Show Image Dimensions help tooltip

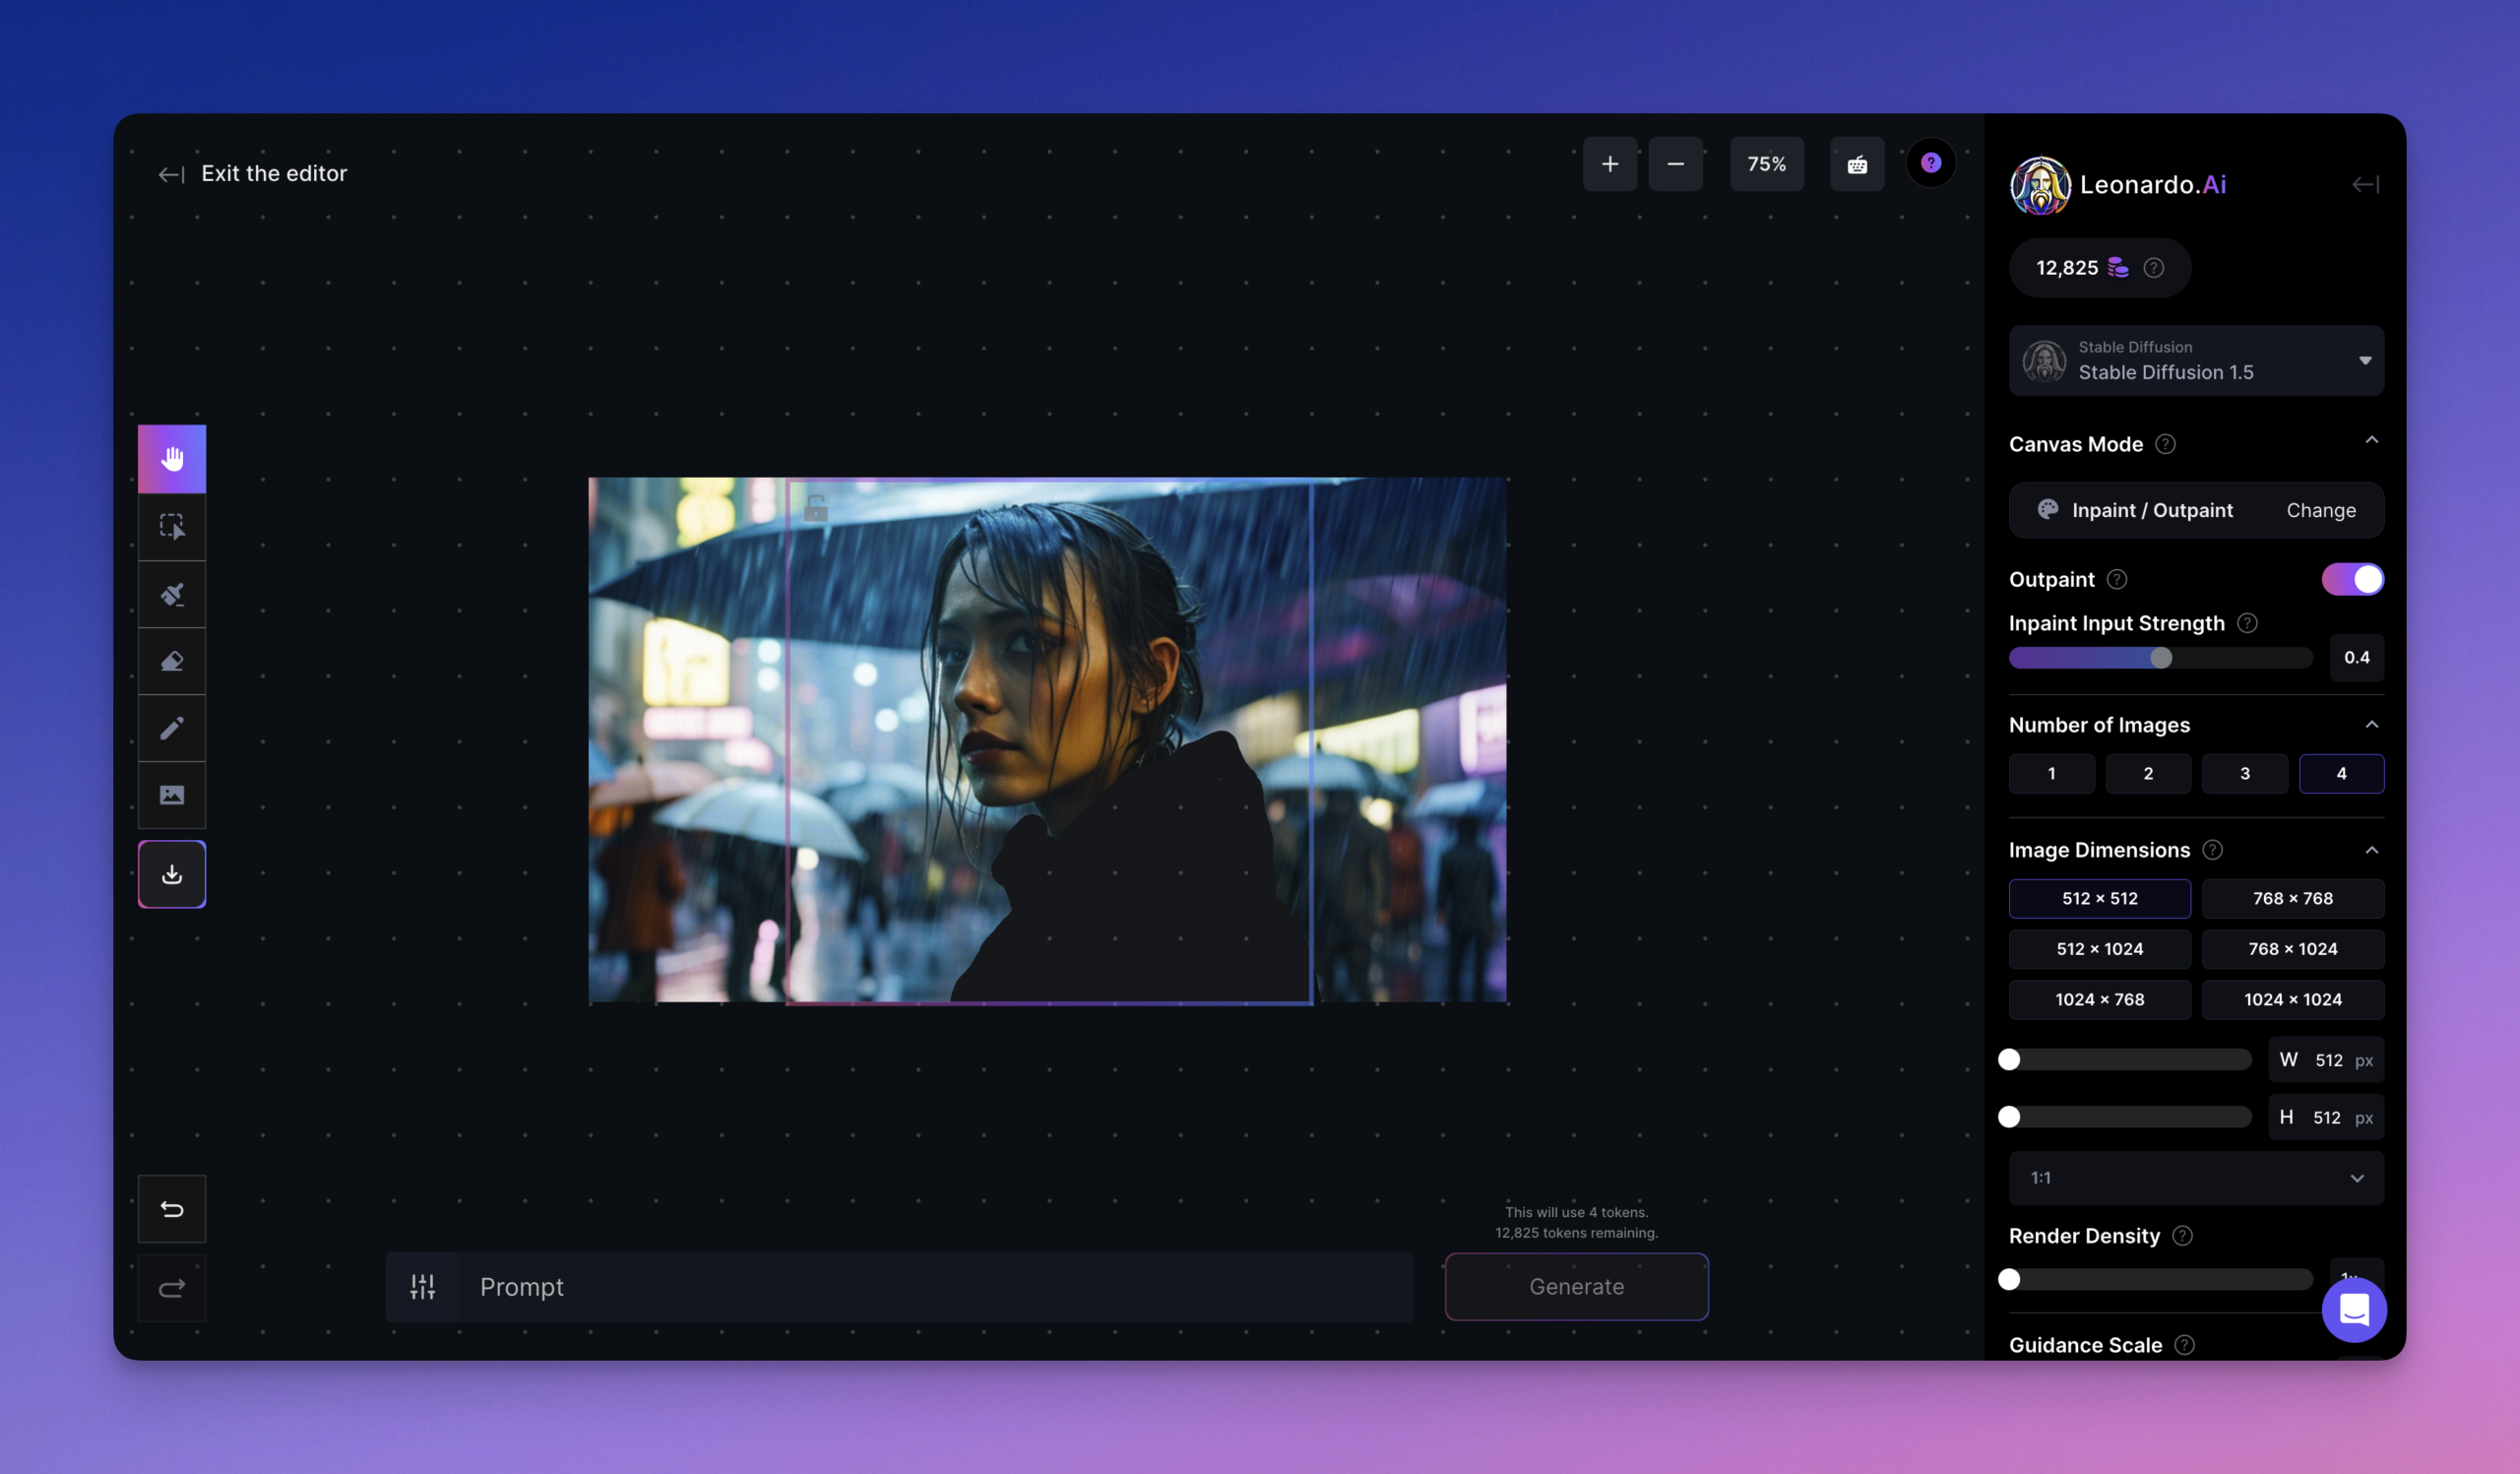click(2213, 850)
